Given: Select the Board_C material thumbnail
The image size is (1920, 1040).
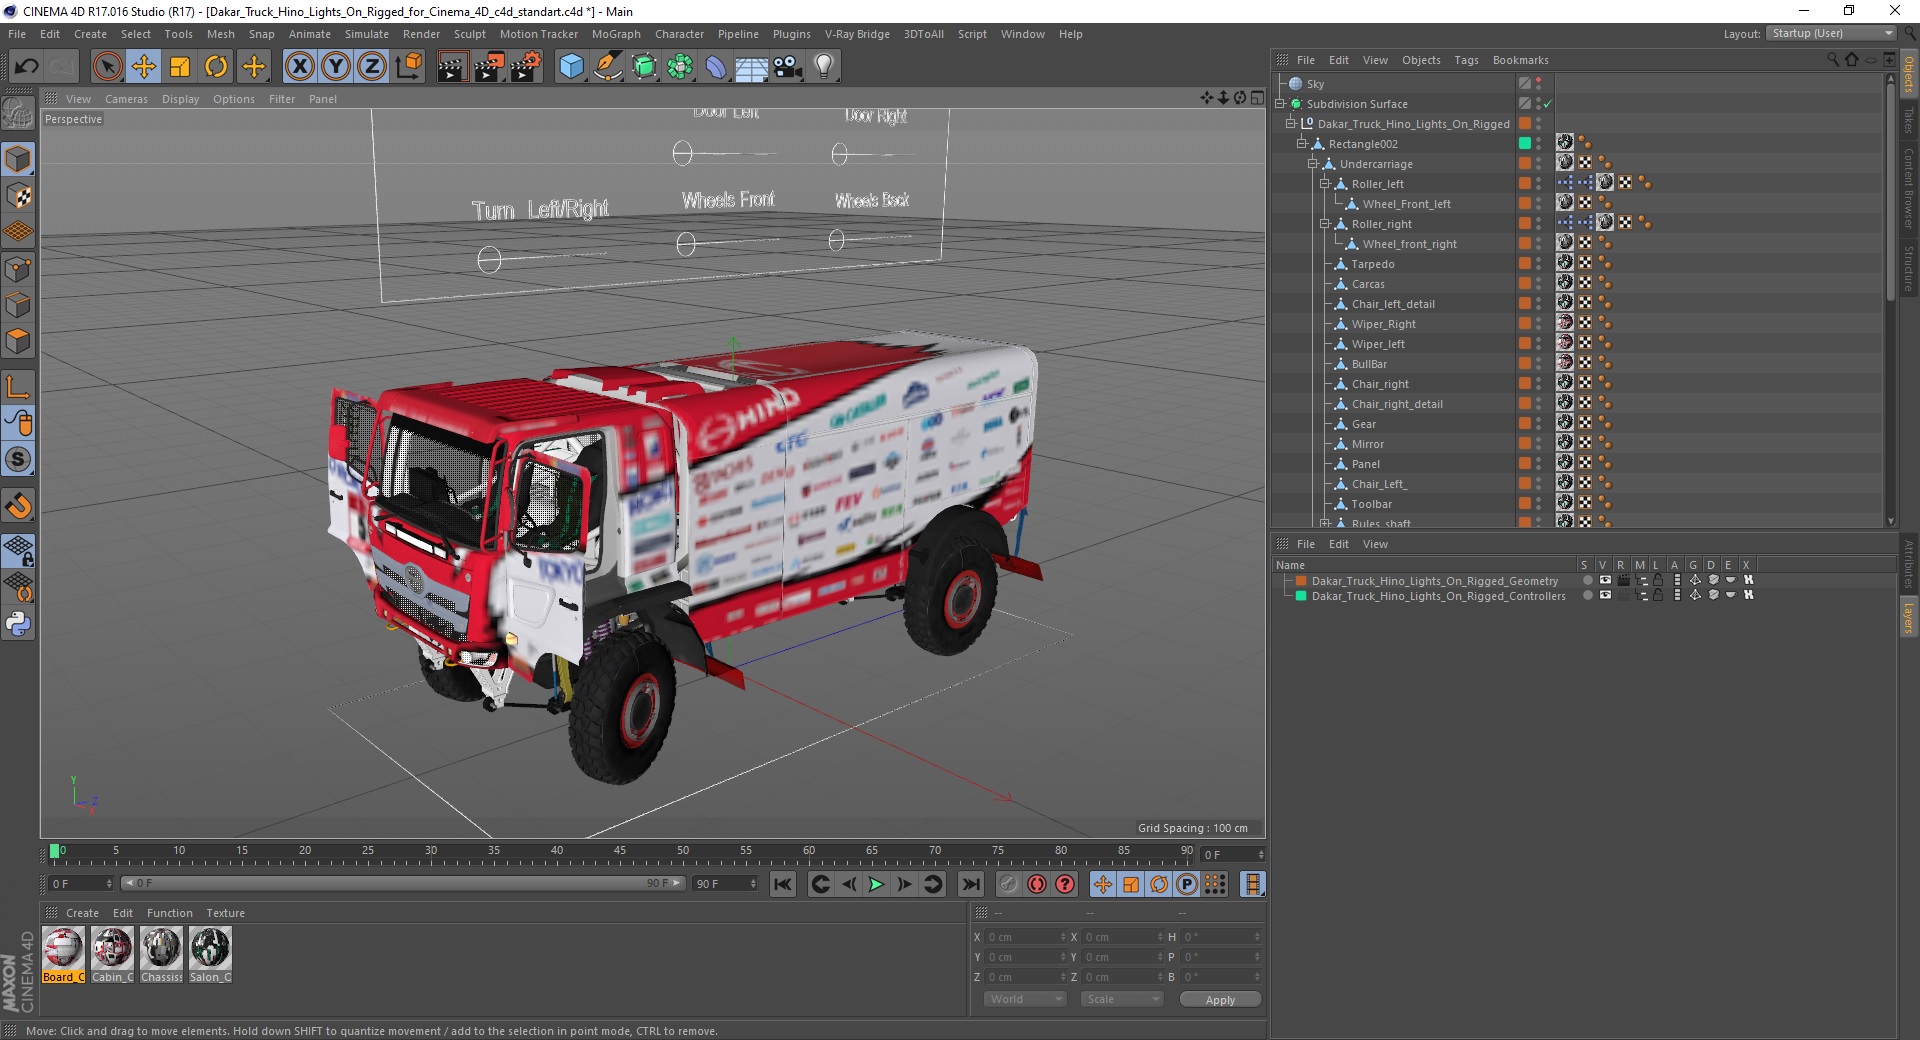Looking at the screenshot, I should click(63, 955).
